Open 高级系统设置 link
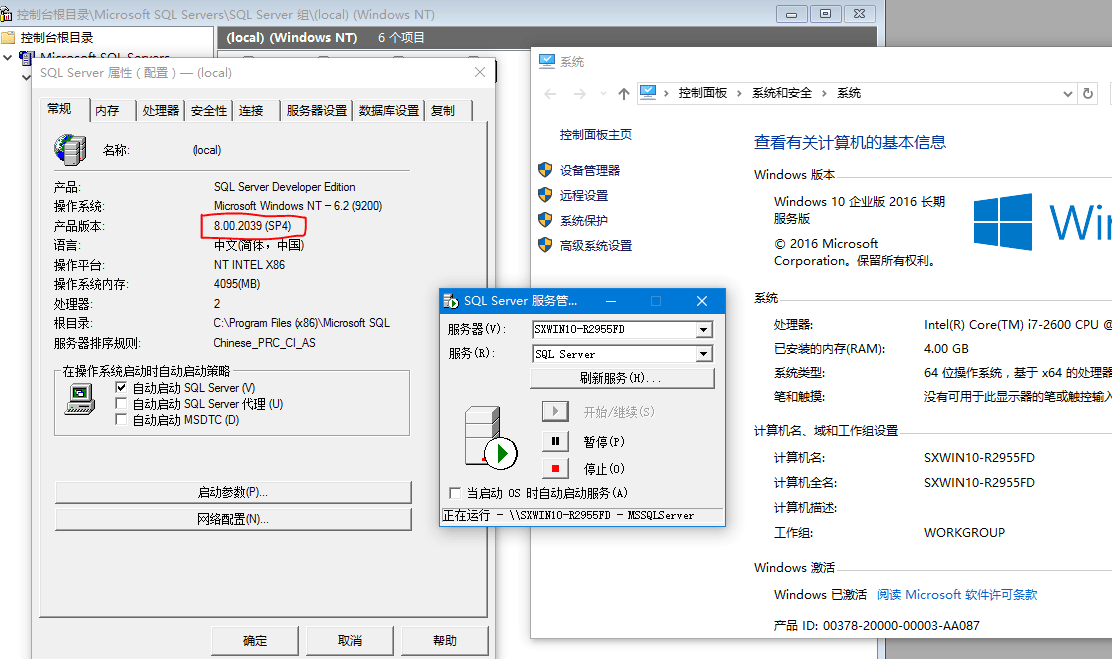1120x659 pixels. (x=596, y=245)
